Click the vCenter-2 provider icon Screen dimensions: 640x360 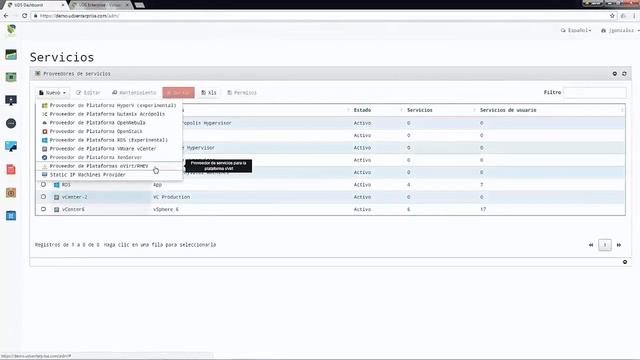tap(57, 197)
